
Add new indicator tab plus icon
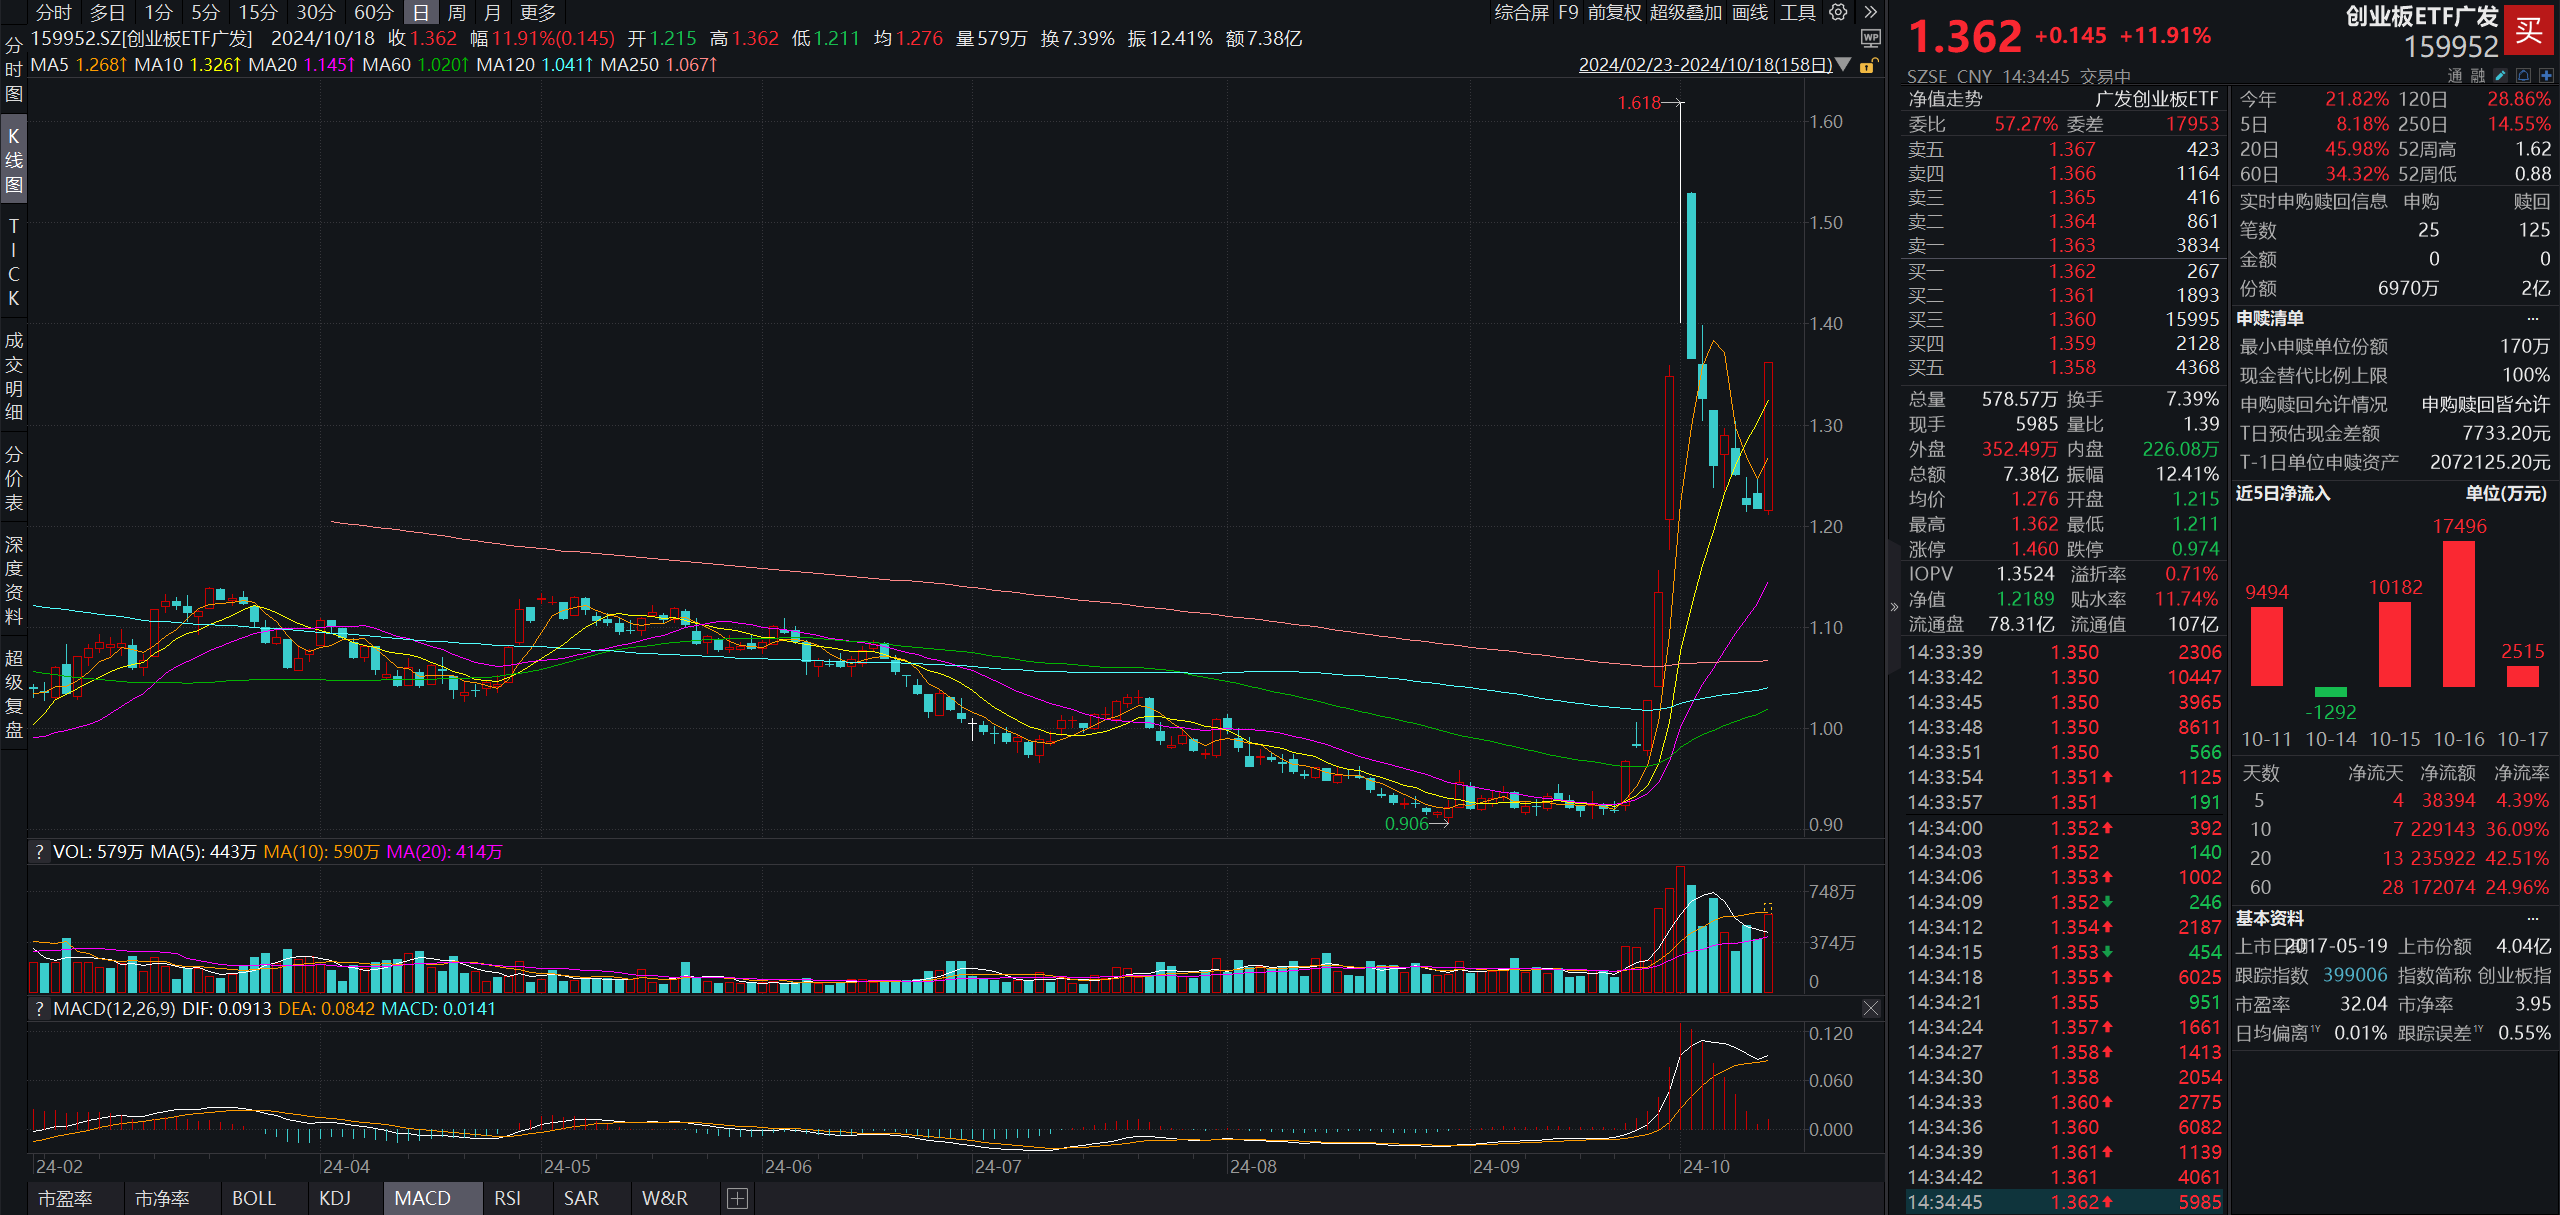click(x=738, y=1198)
